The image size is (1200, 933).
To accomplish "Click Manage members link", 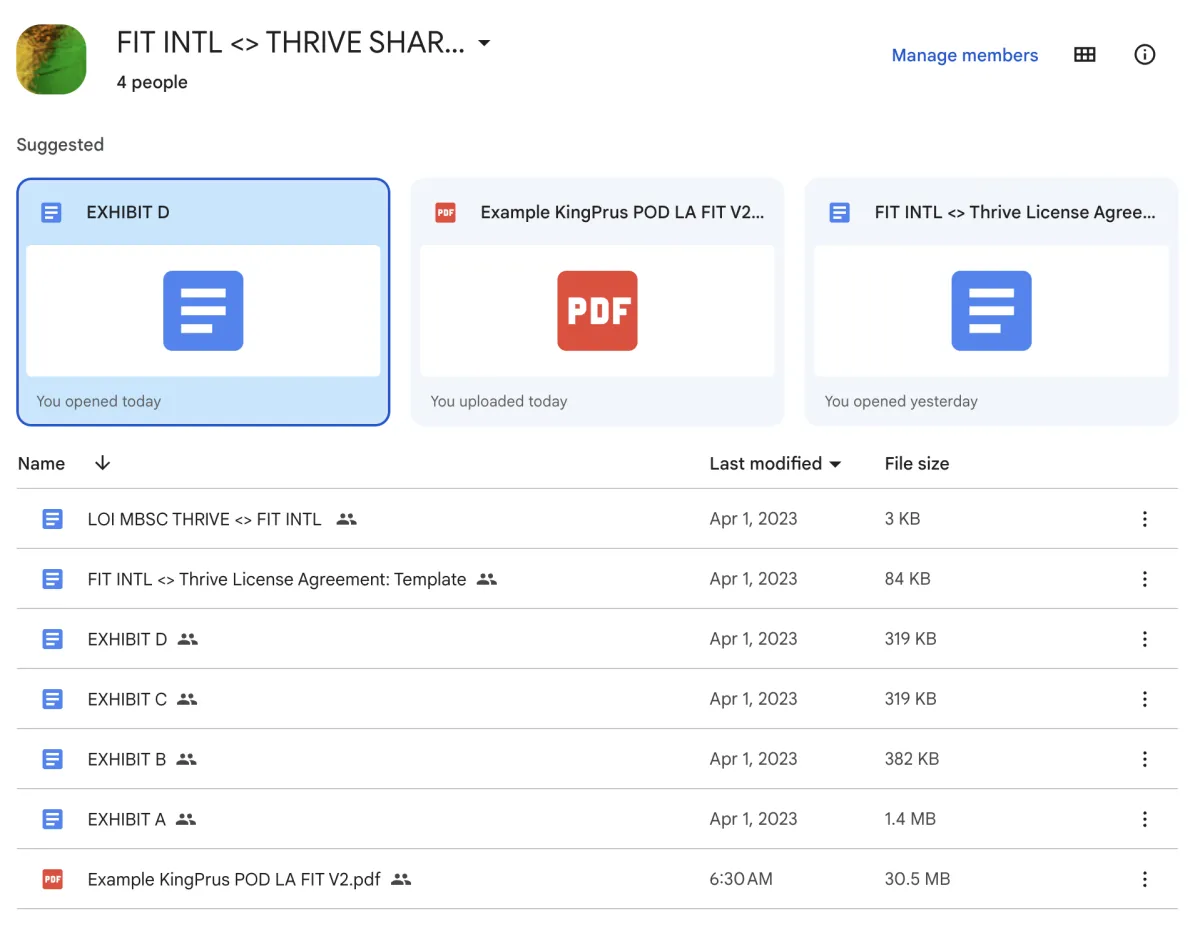I will click(x=964, y=55).
